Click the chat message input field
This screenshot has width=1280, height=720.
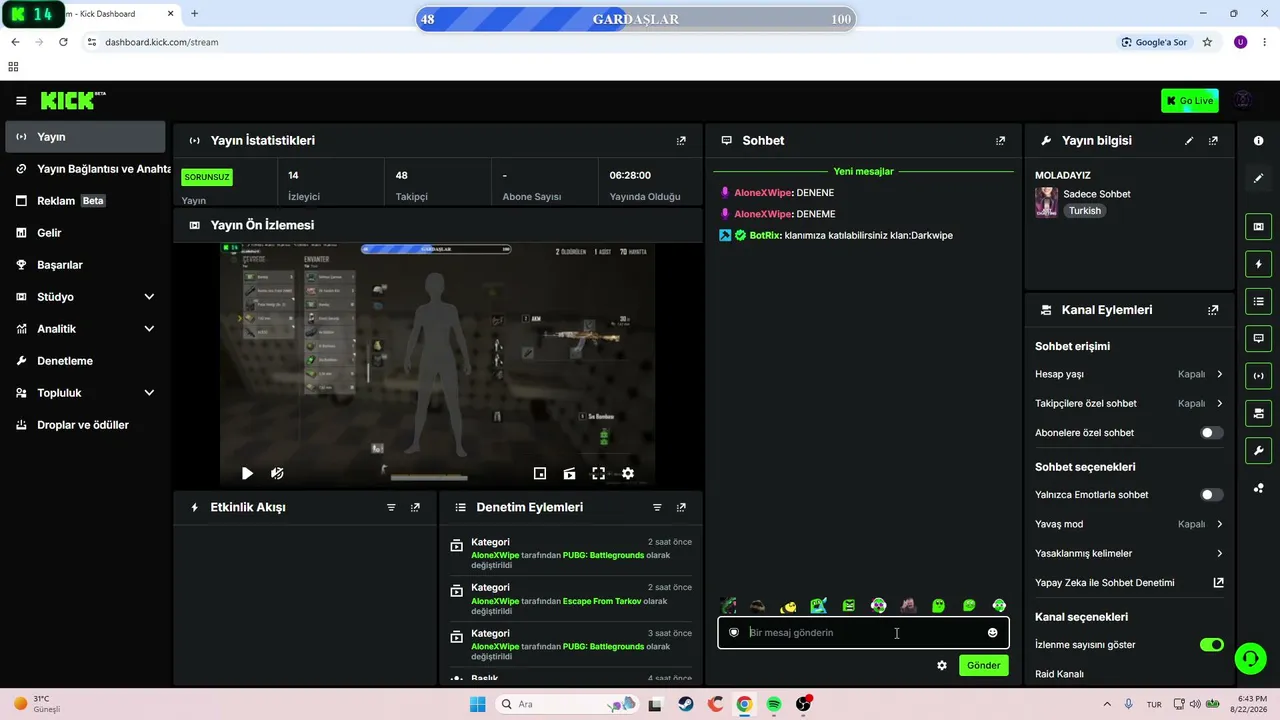(x=863, y=632)
